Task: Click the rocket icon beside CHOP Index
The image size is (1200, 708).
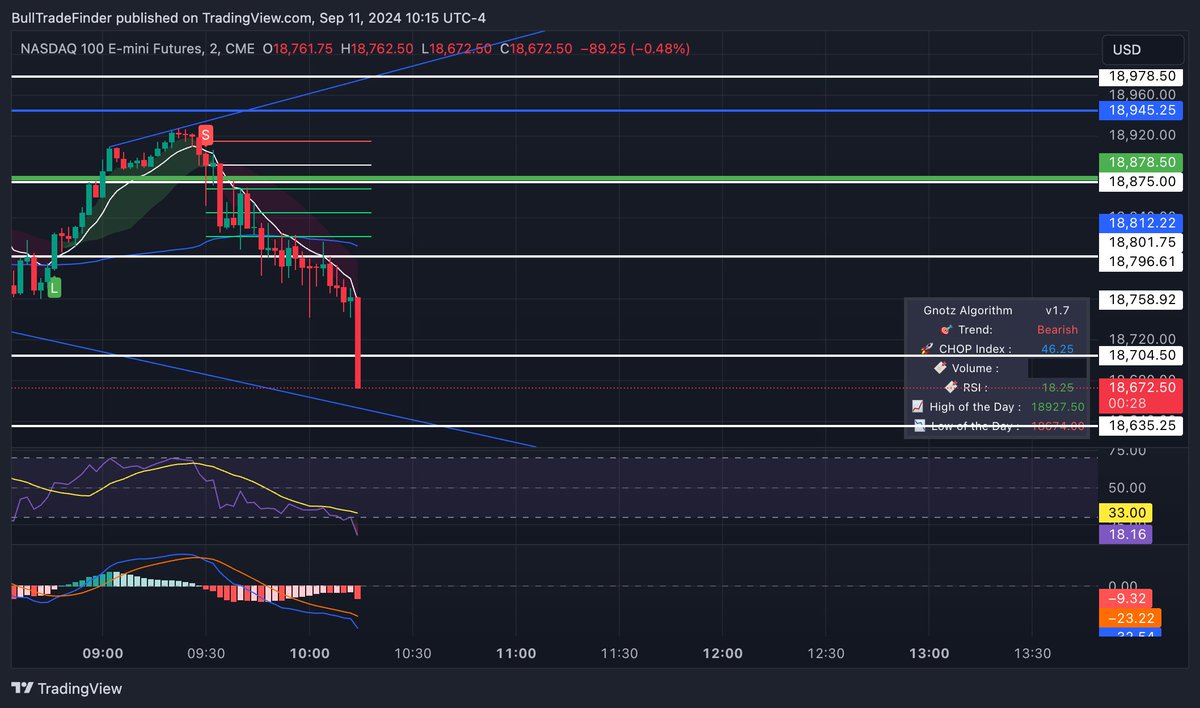Action: (928, 349)
